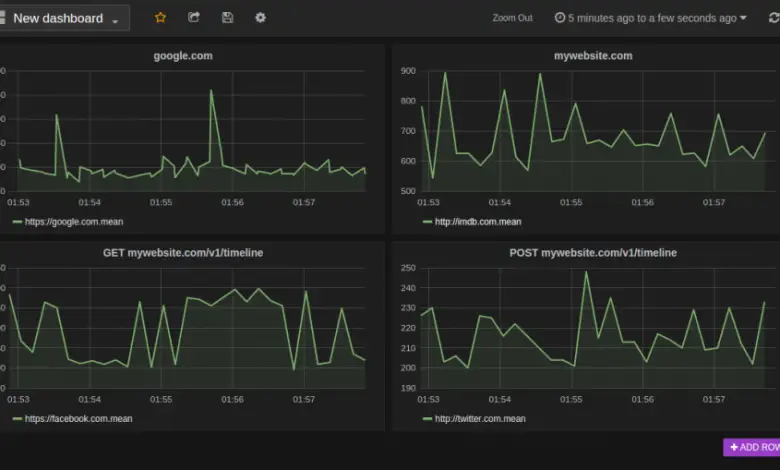The width and height of the screenshot is (780, 470).
Task: Open color picker for twitter.com.mean legend swatch
Action: pos(427,419)
